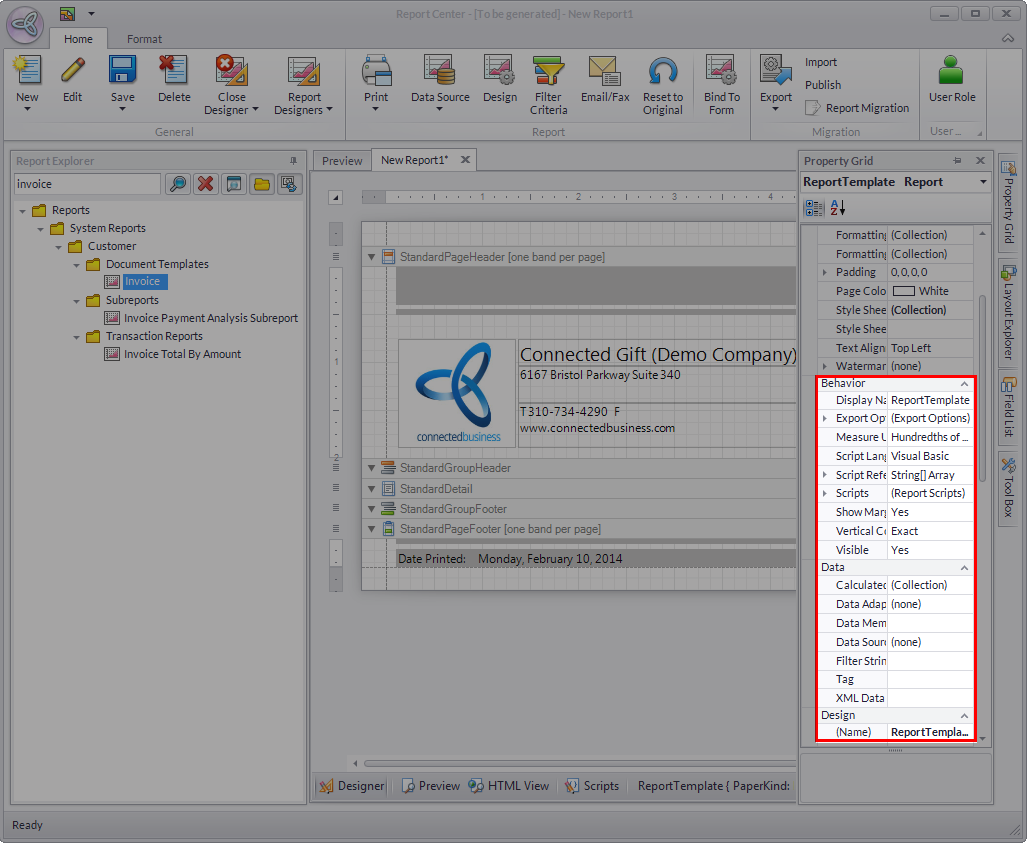Click the magnifier search icon in Report Explorer

[x=178, y=184]
